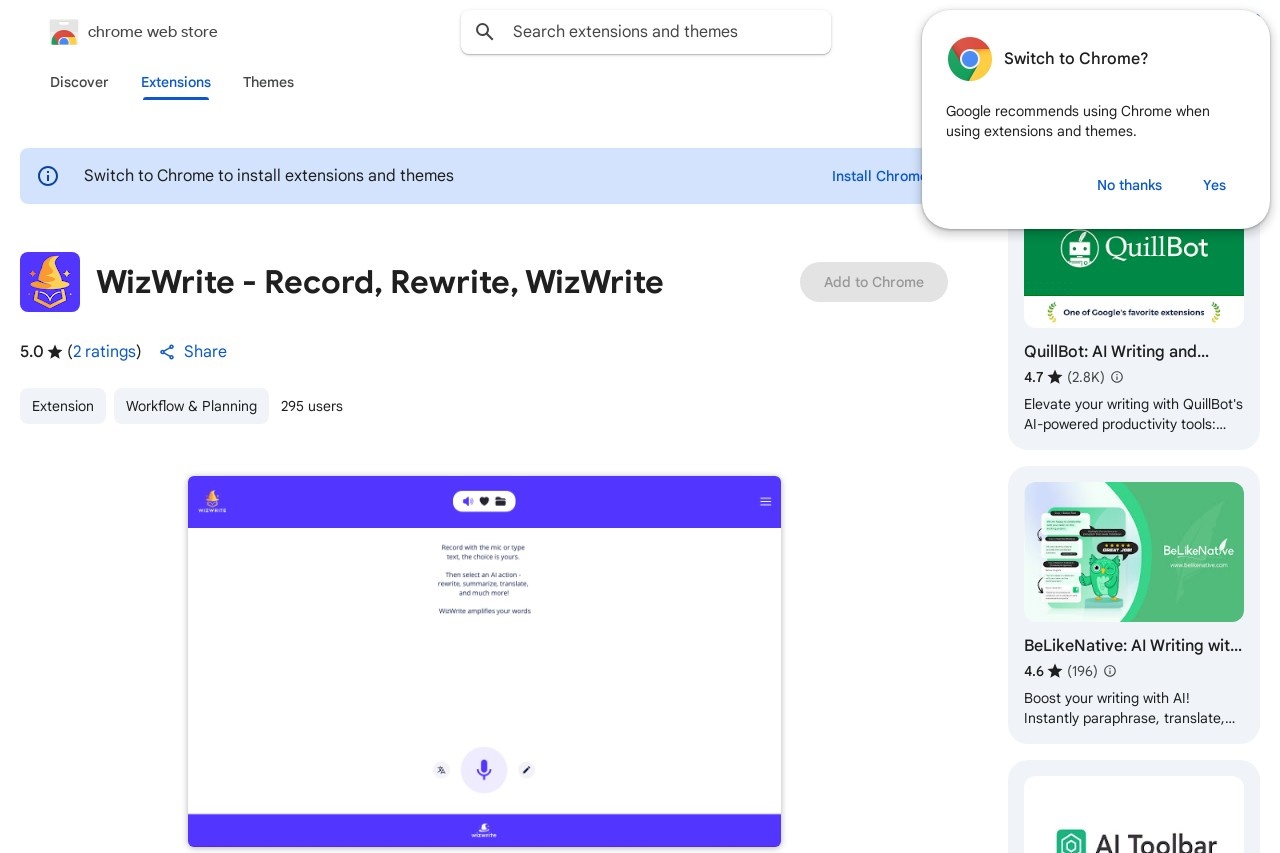Image resolution: width=1280 pixels, height=853 pixels.
Task: Click the info icon beside QuillBot's rating
Action: click(x=1117, y=377)
